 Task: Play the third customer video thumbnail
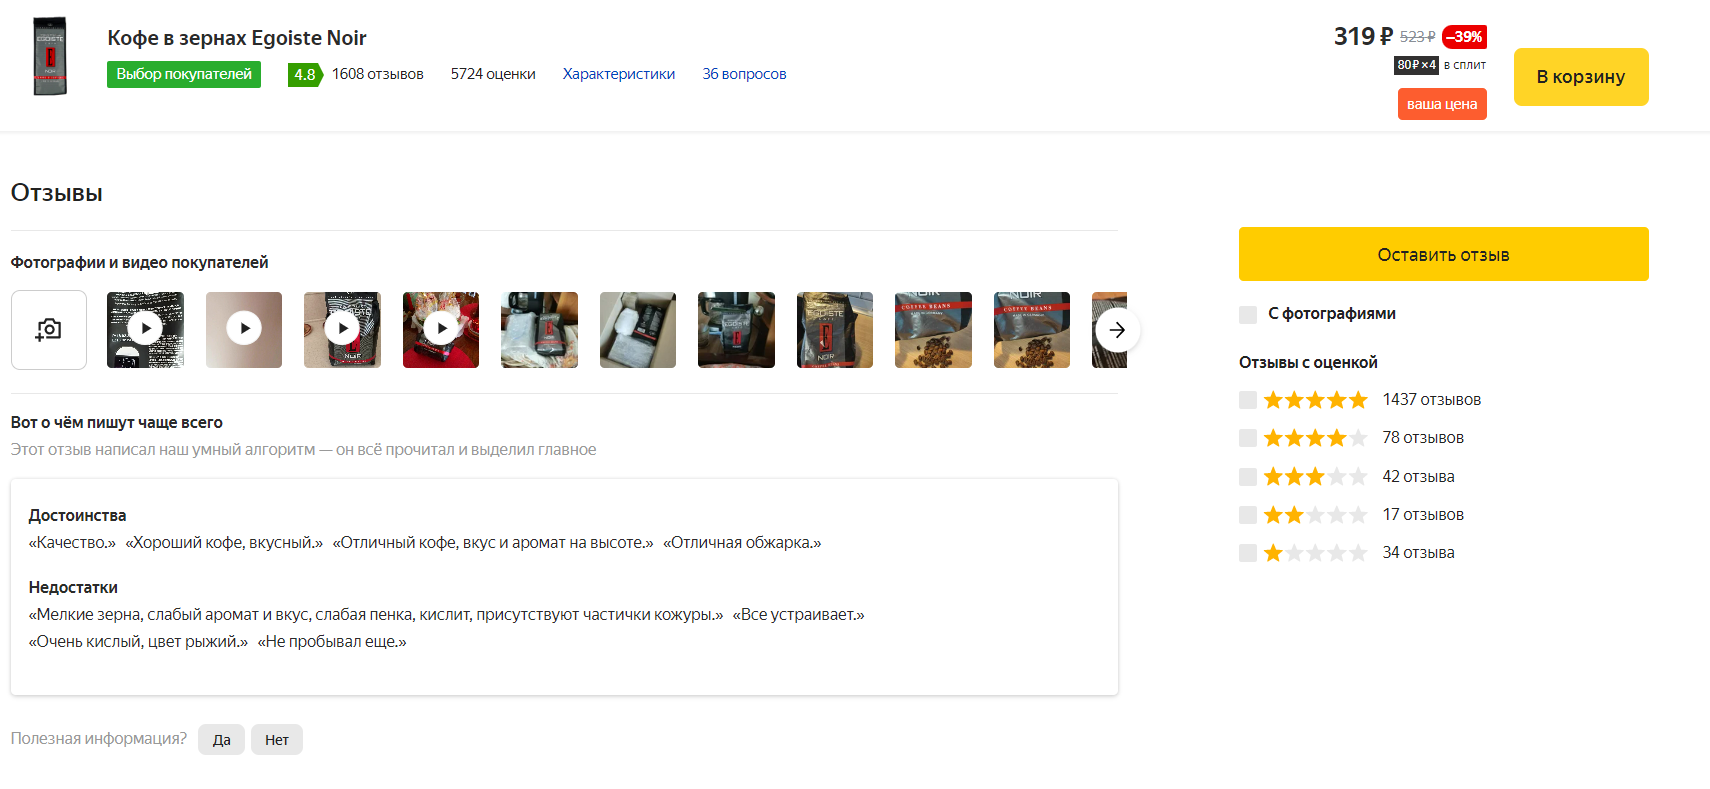[342, 330]
